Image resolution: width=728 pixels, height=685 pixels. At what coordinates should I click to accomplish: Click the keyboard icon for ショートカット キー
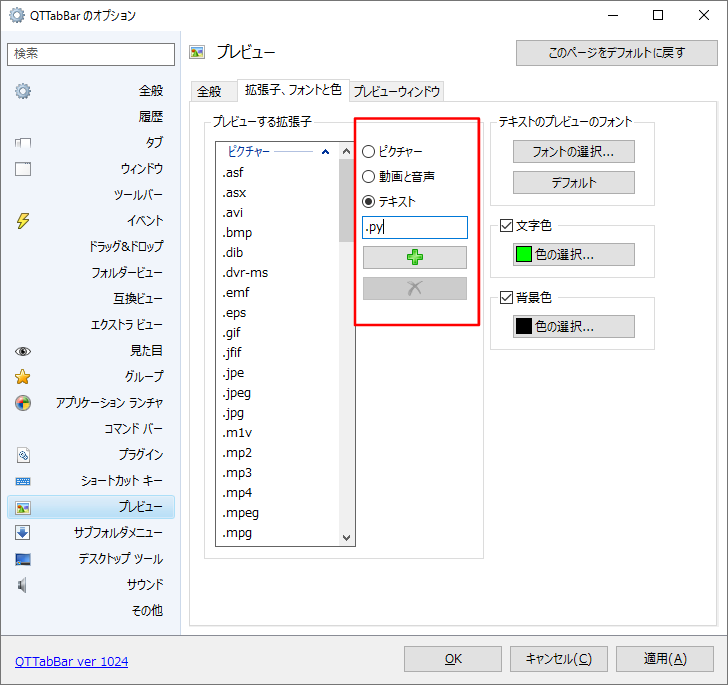[x=23, y=481]
